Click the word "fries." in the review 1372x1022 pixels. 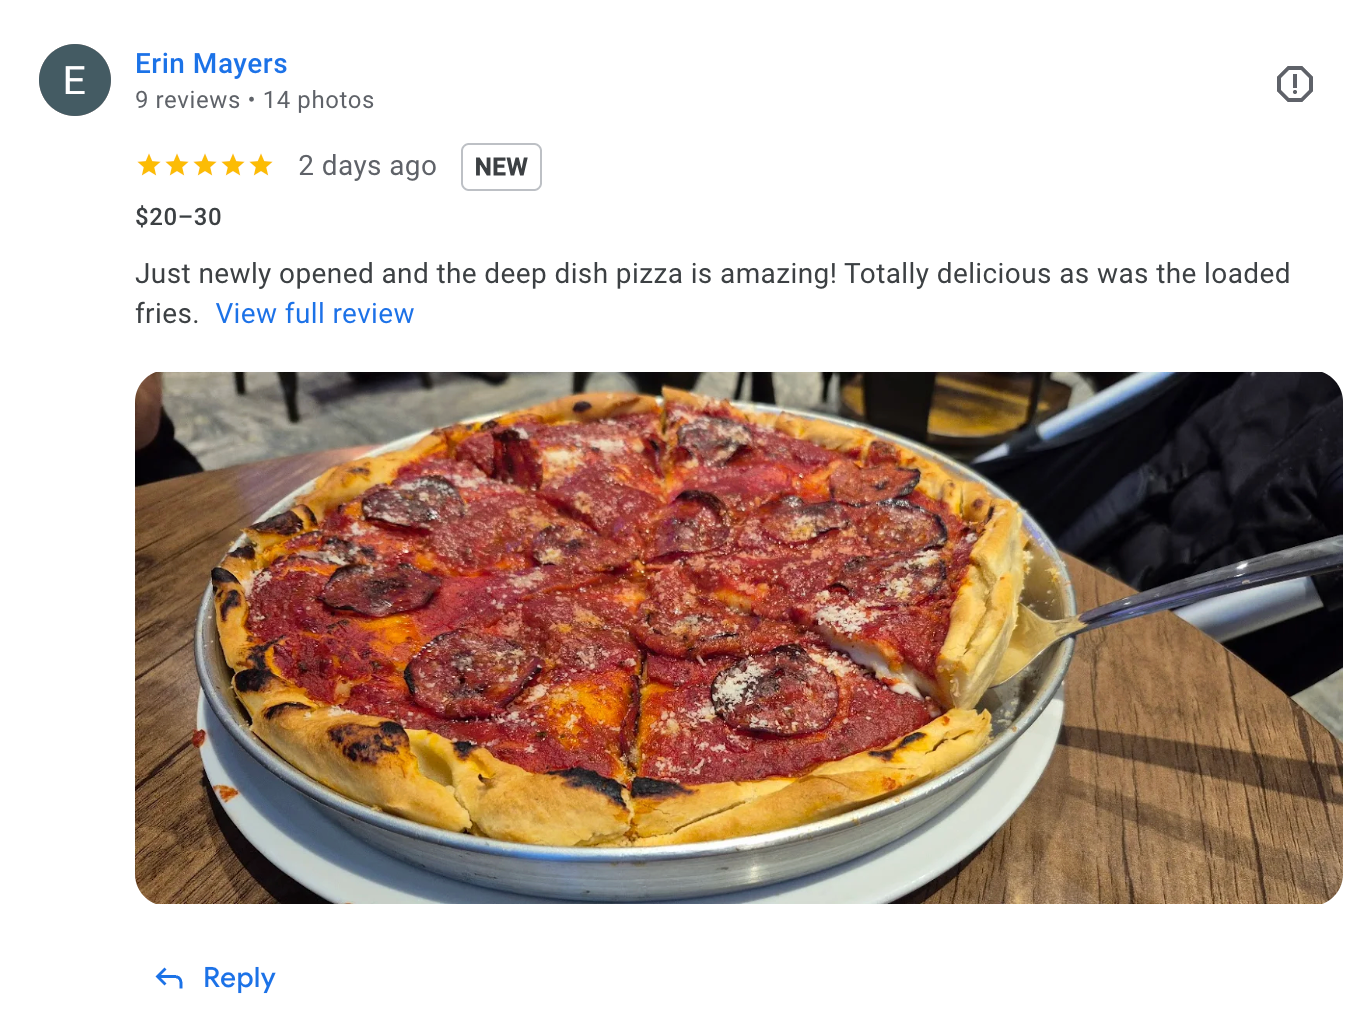pyautogui.click(x=167, y=314)
